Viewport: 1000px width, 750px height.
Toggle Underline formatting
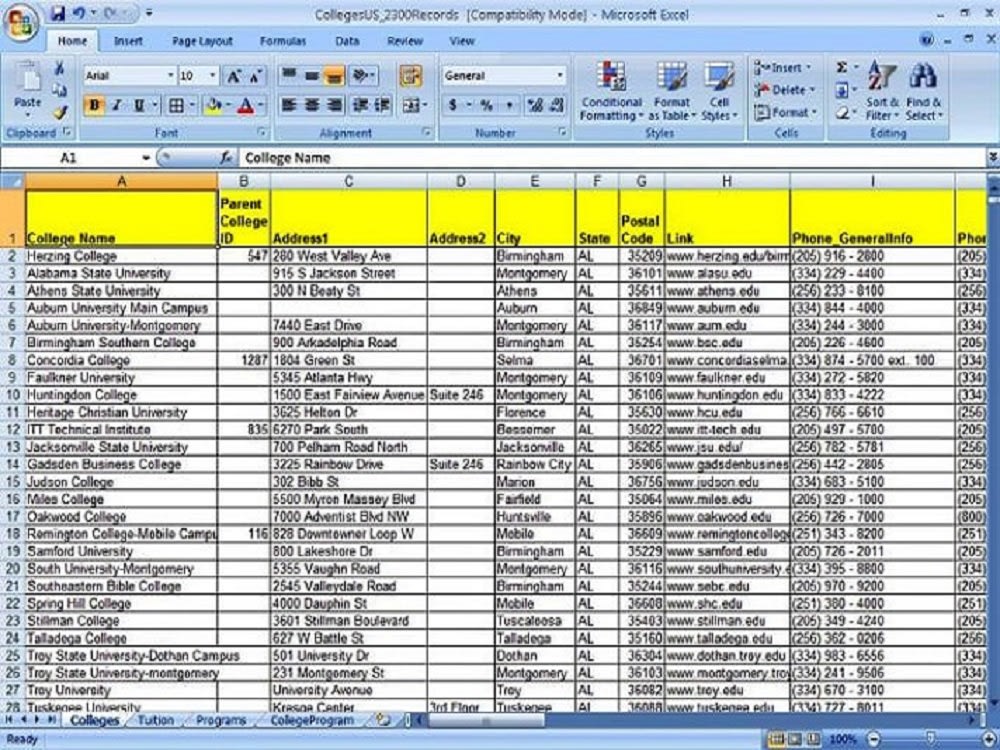pyautogui.click(x=138, y=105)
